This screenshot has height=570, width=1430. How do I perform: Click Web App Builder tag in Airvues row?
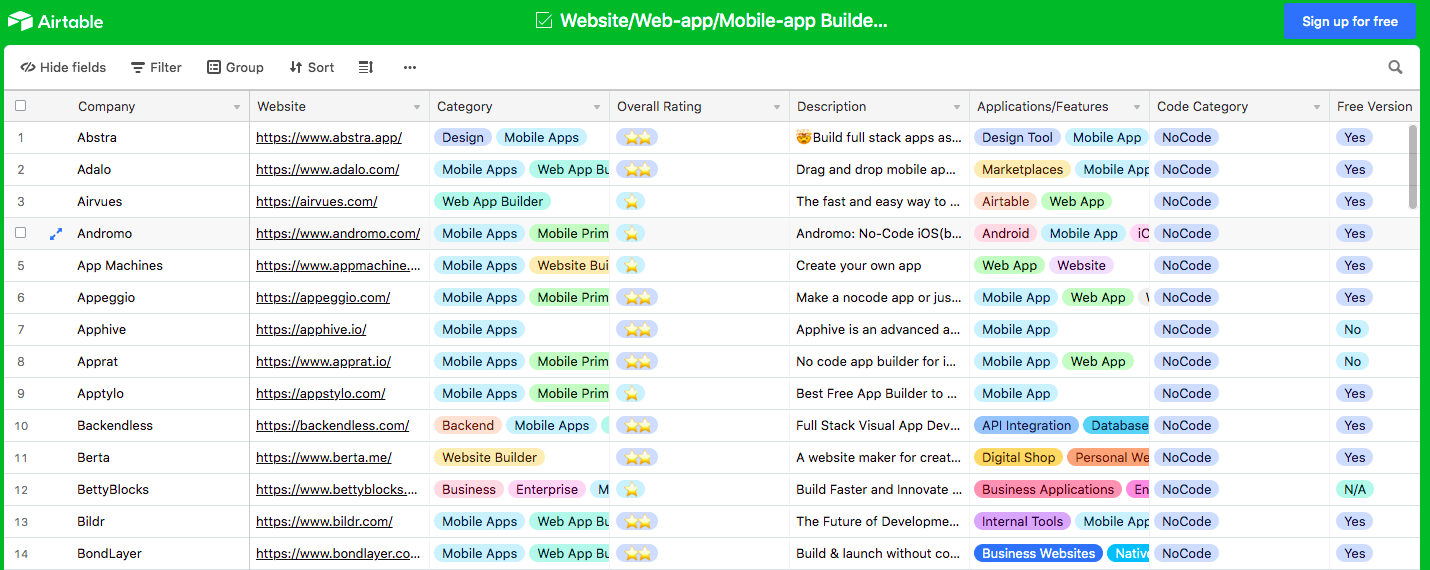coord(493,202)
